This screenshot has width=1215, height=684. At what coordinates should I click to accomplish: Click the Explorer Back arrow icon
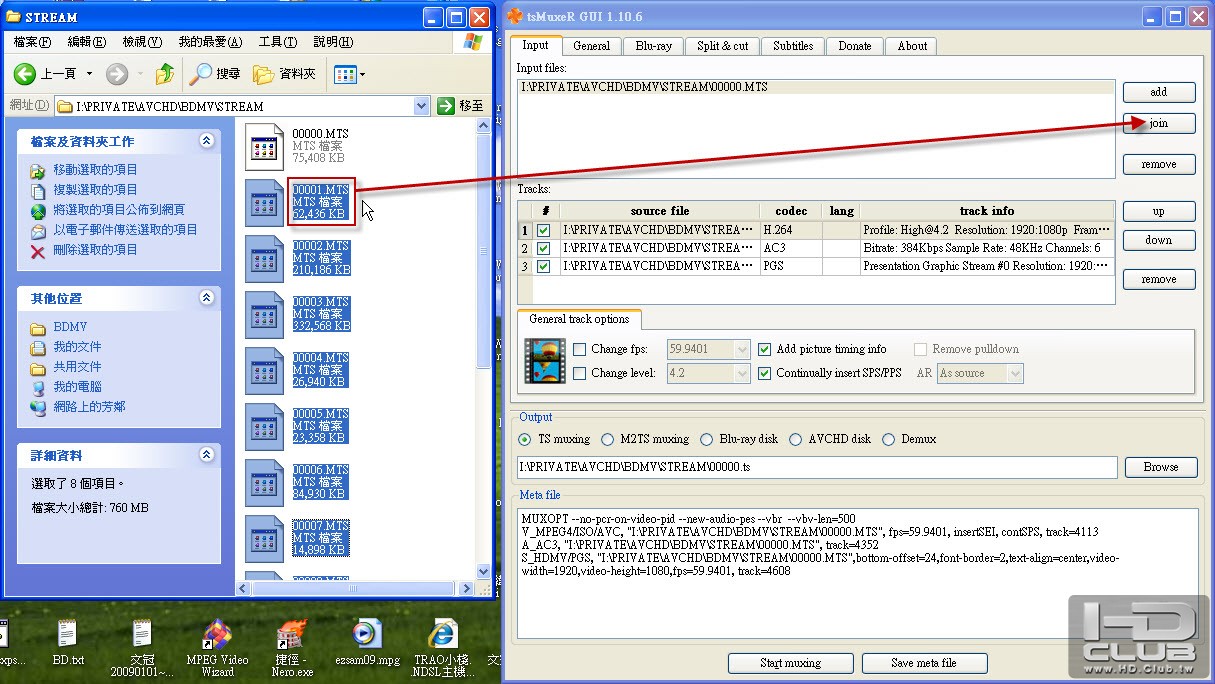click(x=25, y=74)
